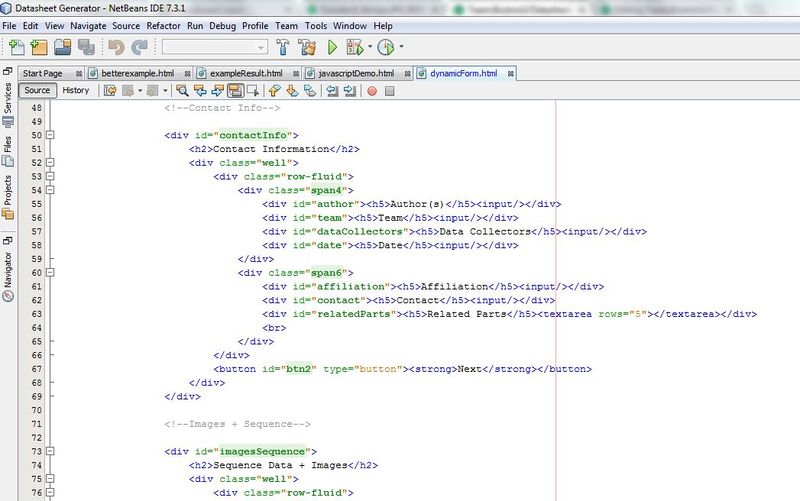Open the Services side panel
This screenshot has width=800, height=501.
point(8,96)
